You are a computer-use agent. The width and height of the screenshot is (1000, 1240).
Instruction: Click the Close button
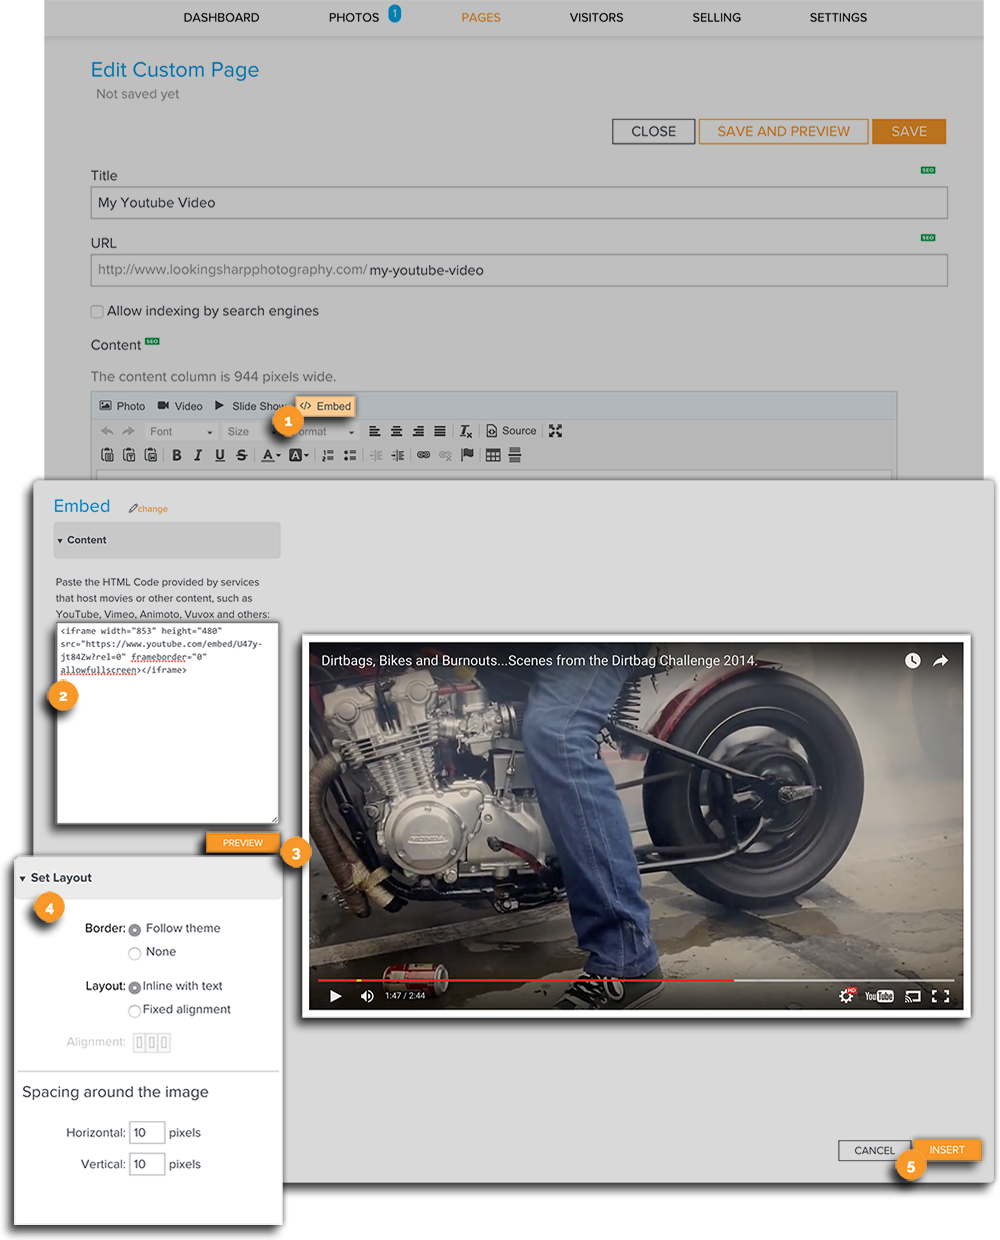[x=654, y=131]
